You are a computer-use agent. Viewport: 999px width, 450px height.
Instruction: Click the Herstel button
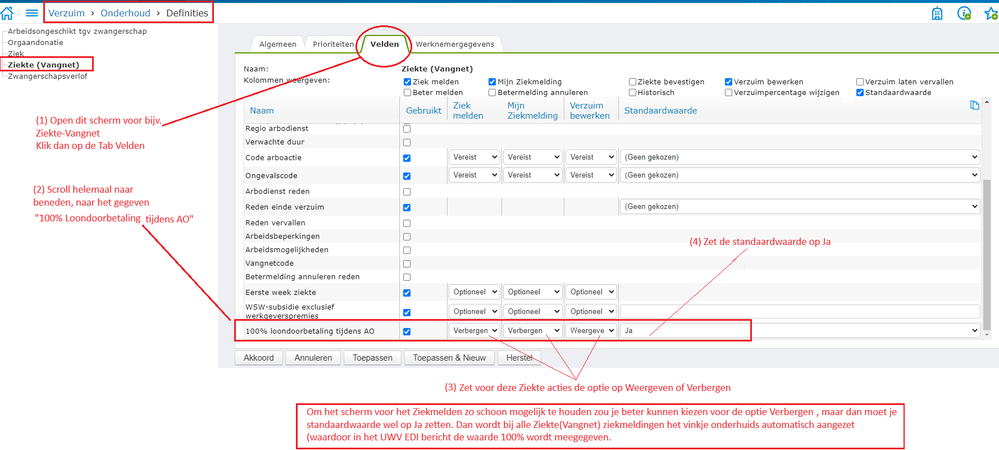519,358
